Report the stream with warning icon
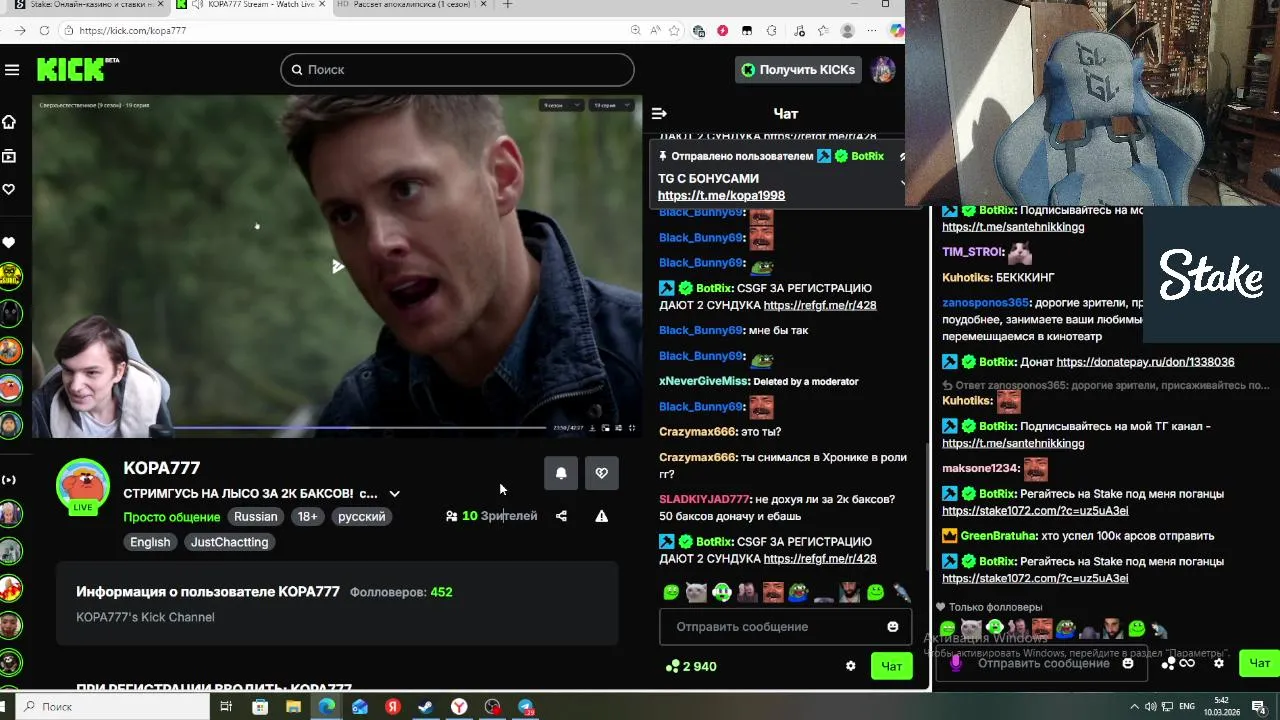The image size is (1280, 720). pyautogui.click(x=601, y=516)
